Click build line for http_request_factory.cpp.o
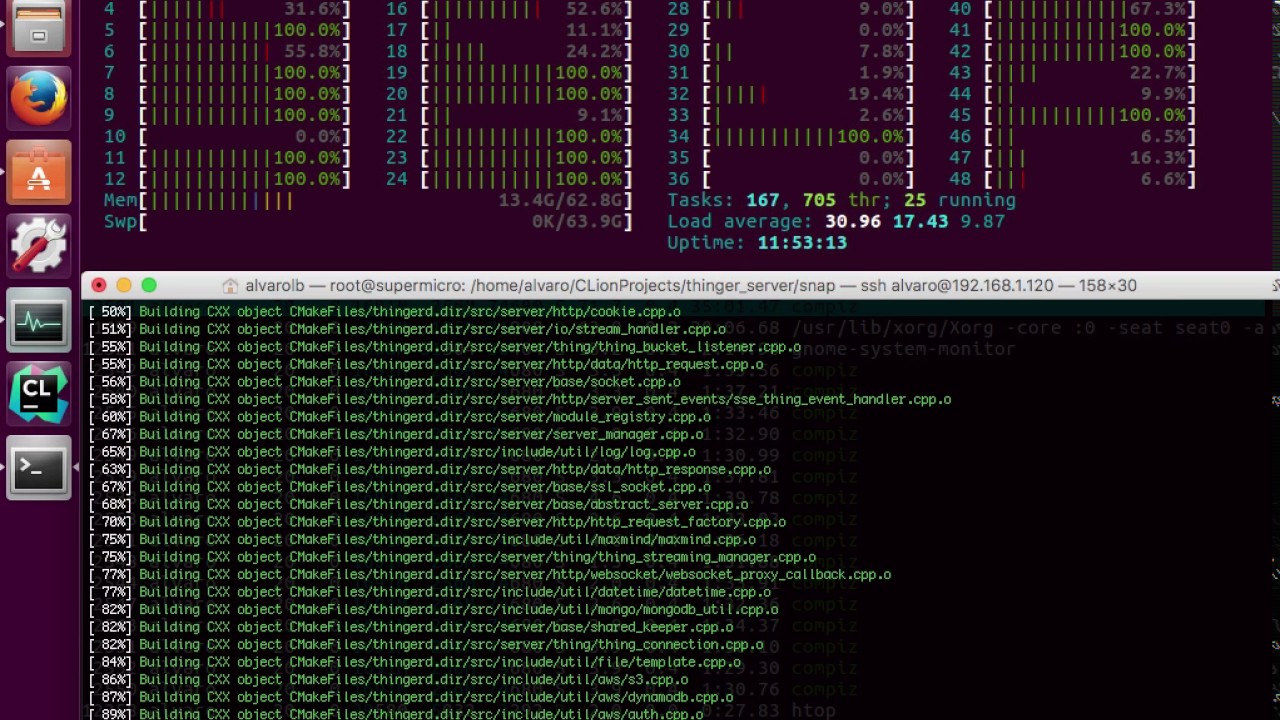The height and width of the screenshot is (720, 1280). 437,522
